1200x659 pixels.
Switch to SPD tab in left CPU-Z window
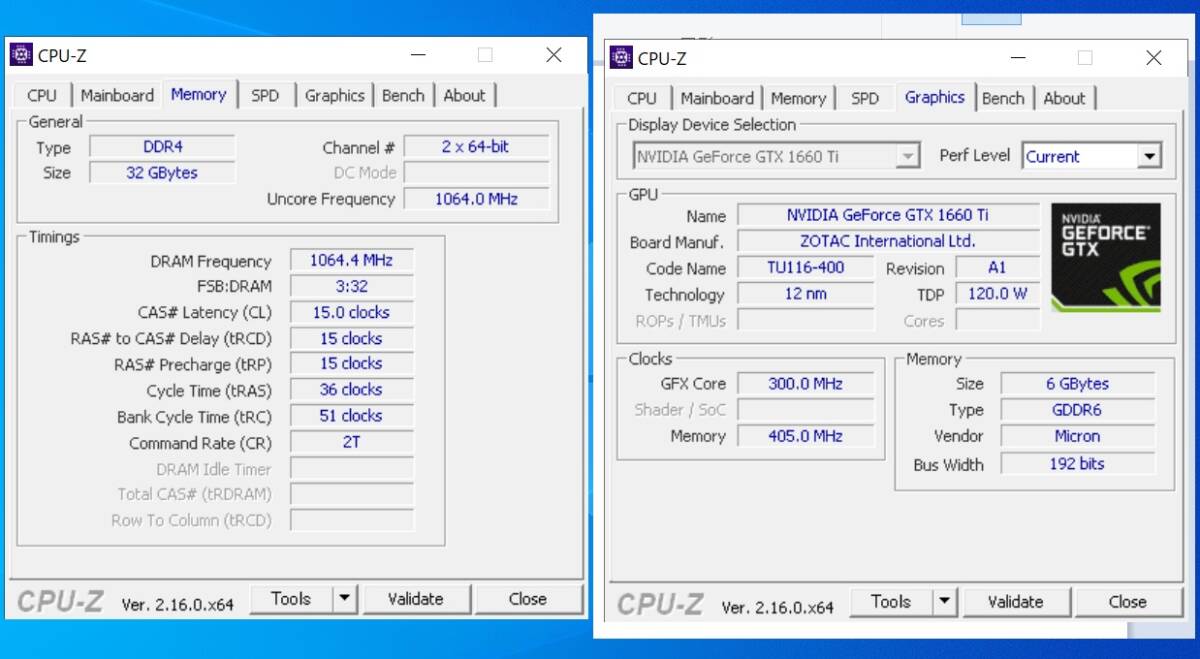pos(265,96)
